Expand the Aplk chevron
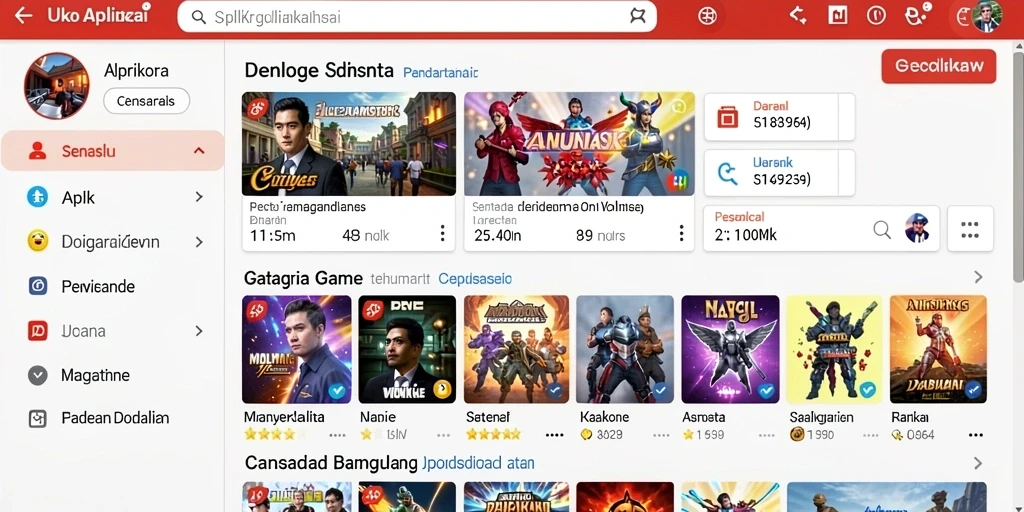 point(199,197)
